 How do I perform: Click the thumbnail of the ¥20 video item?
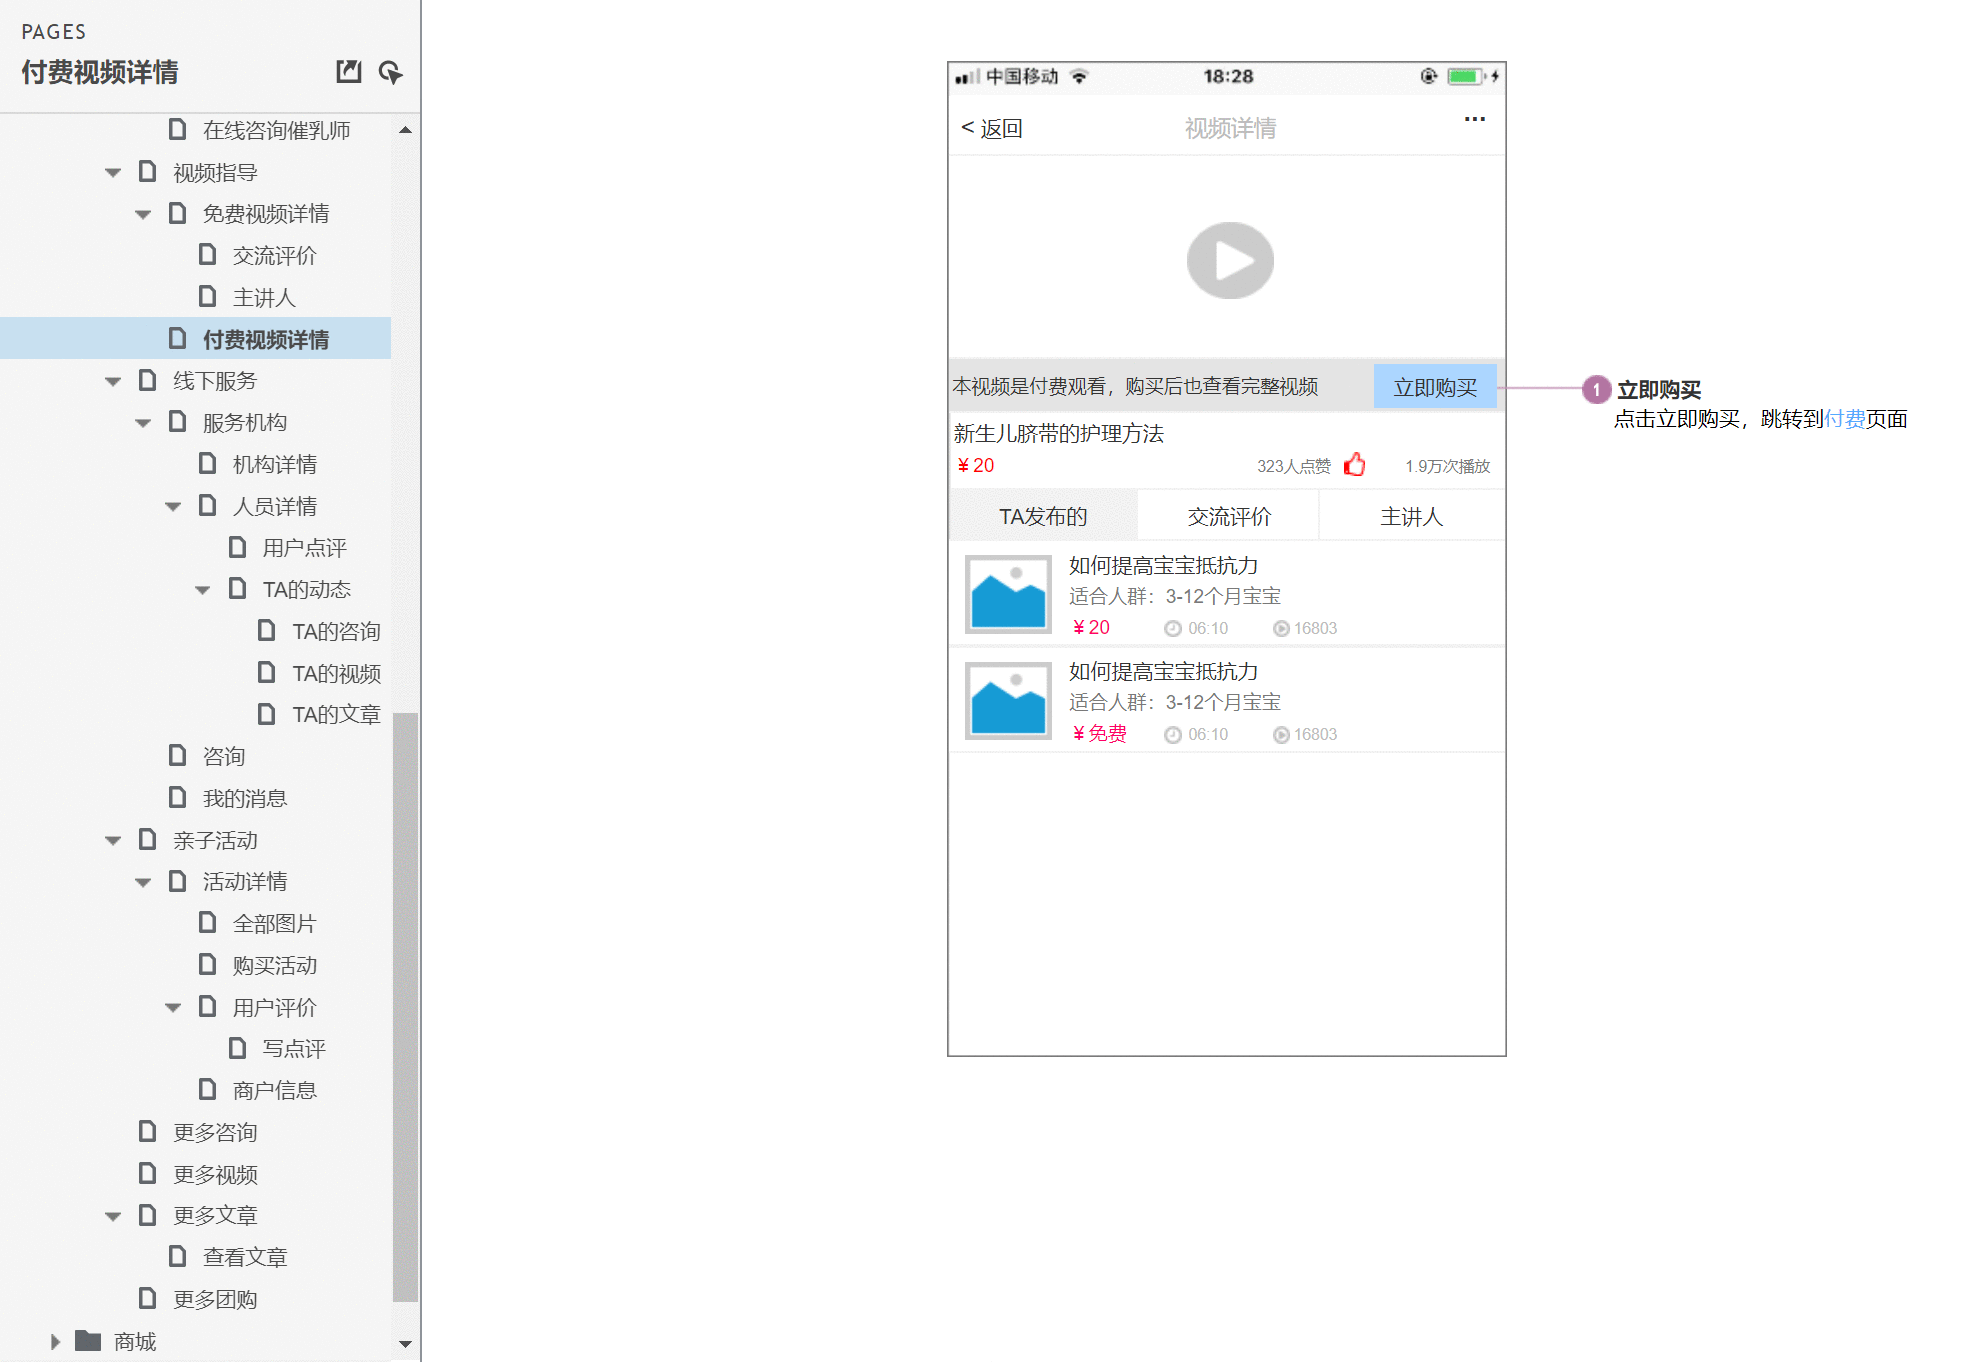click(x=1008, y=594)
